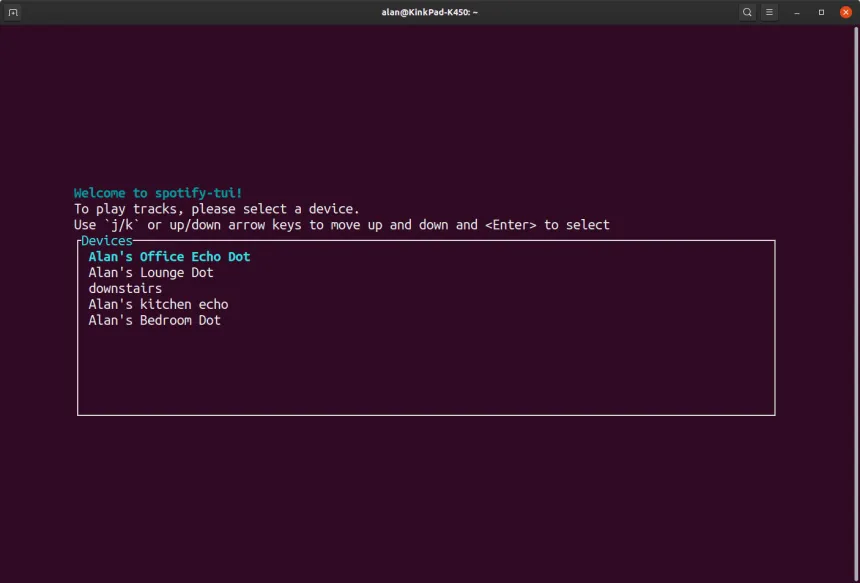Viewport: 860px width, 583px height.
Task: Open the terminal options via the menu icon
Action: click(x=768, y=12)
